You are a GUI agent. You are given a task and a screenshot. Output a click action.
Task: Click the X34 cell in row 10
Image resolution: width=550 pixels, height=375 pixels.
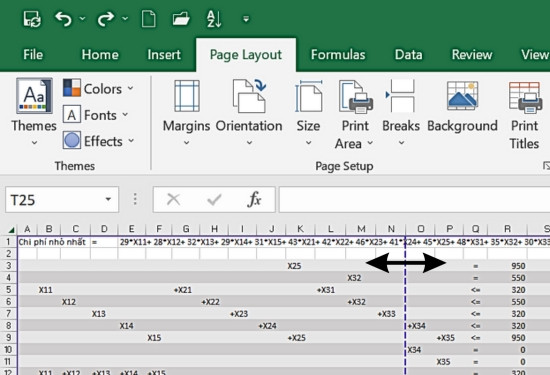point(414,349)
